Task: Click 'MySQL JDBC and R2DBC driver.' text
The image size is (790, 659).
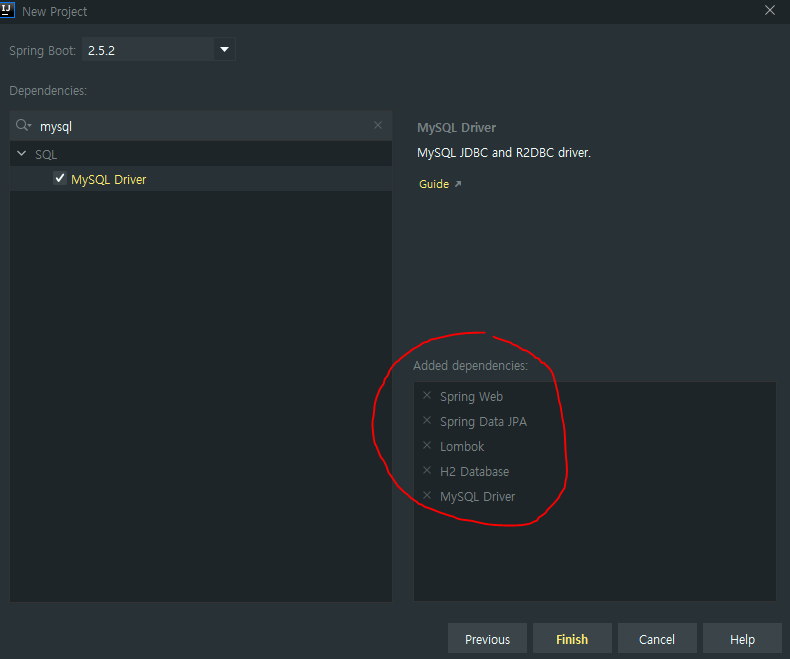Action: click(504, 153)
